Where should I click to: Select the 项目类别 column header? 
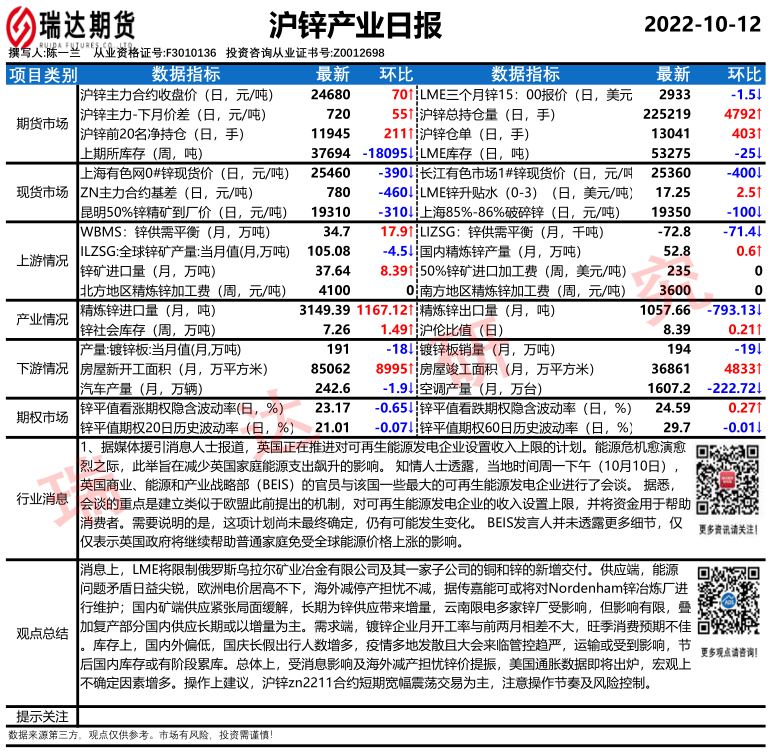[41, 75]
